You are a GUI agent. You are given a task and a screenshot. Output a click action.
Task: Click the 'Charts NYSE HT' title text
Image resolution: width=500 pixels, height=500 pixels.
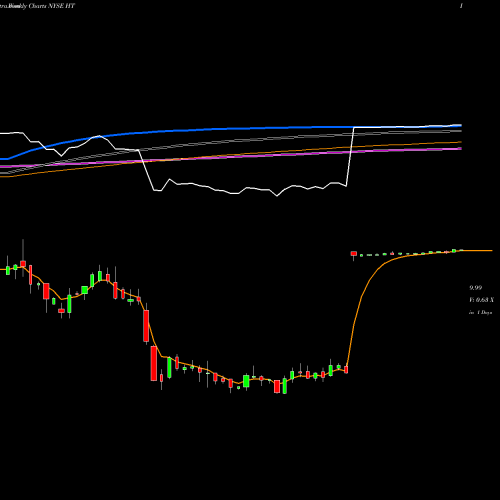click(x=52, y=6)
